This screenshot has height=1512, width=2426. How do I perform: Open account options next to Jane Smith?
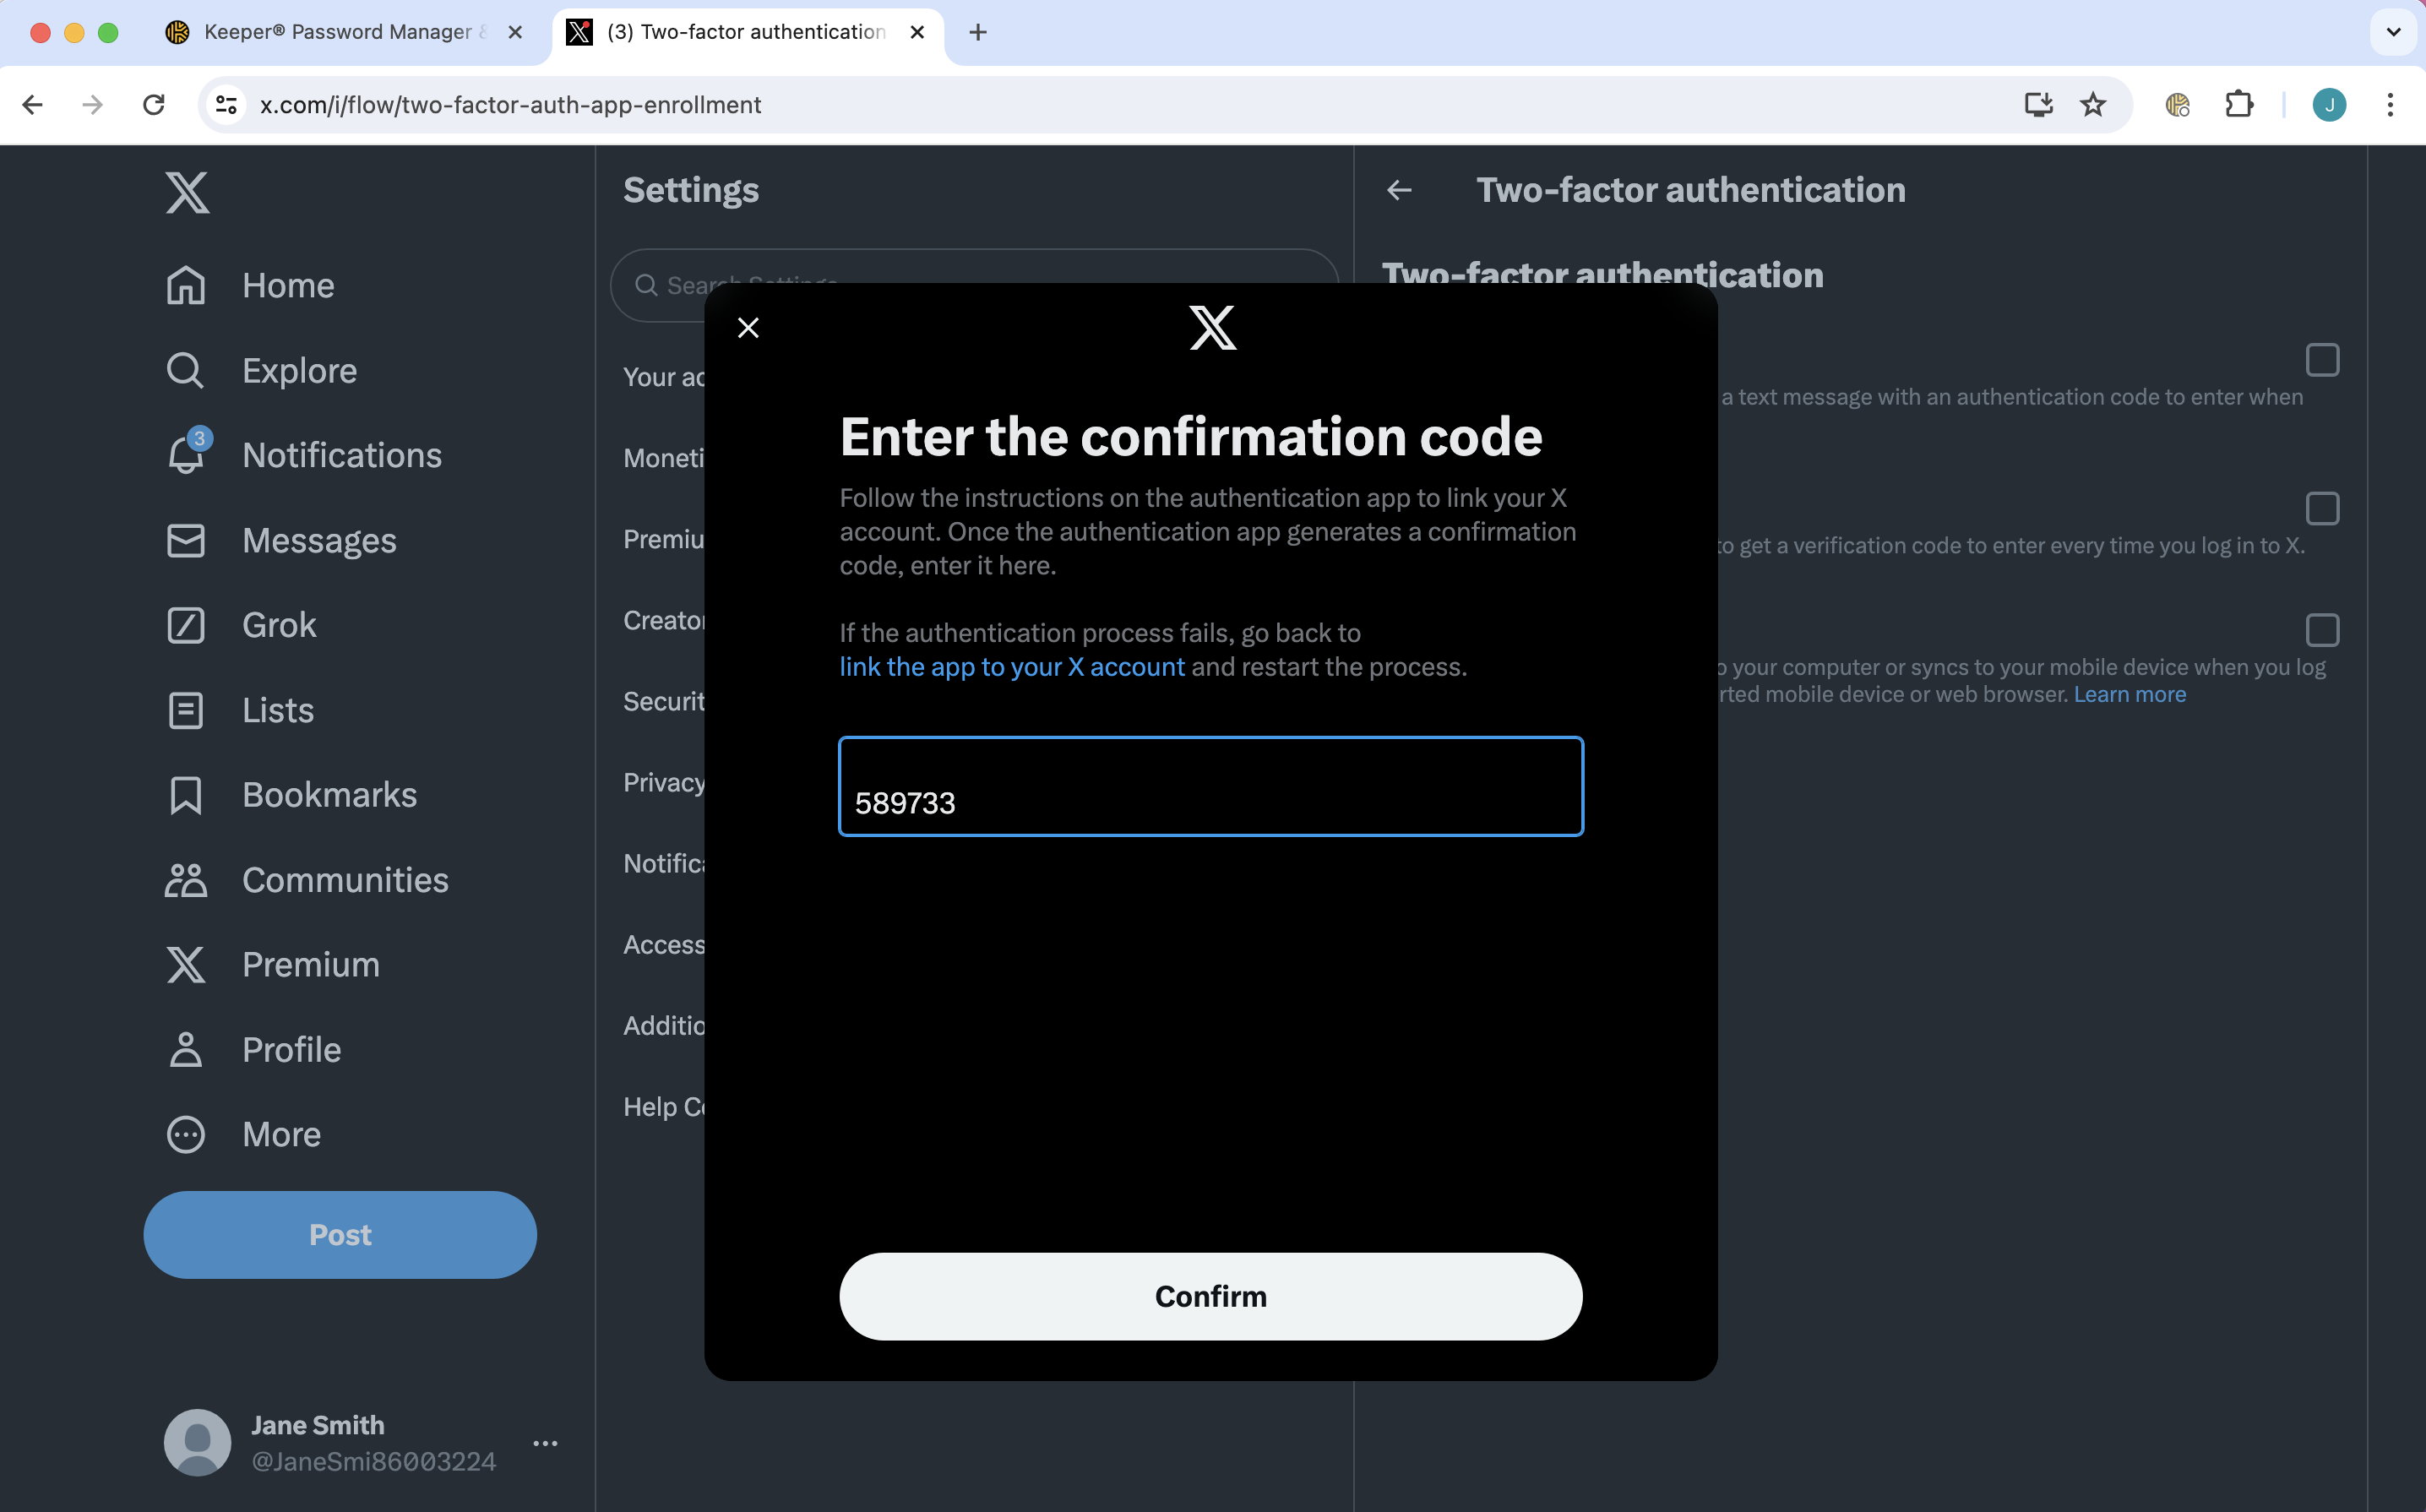tap(545, 1443)
